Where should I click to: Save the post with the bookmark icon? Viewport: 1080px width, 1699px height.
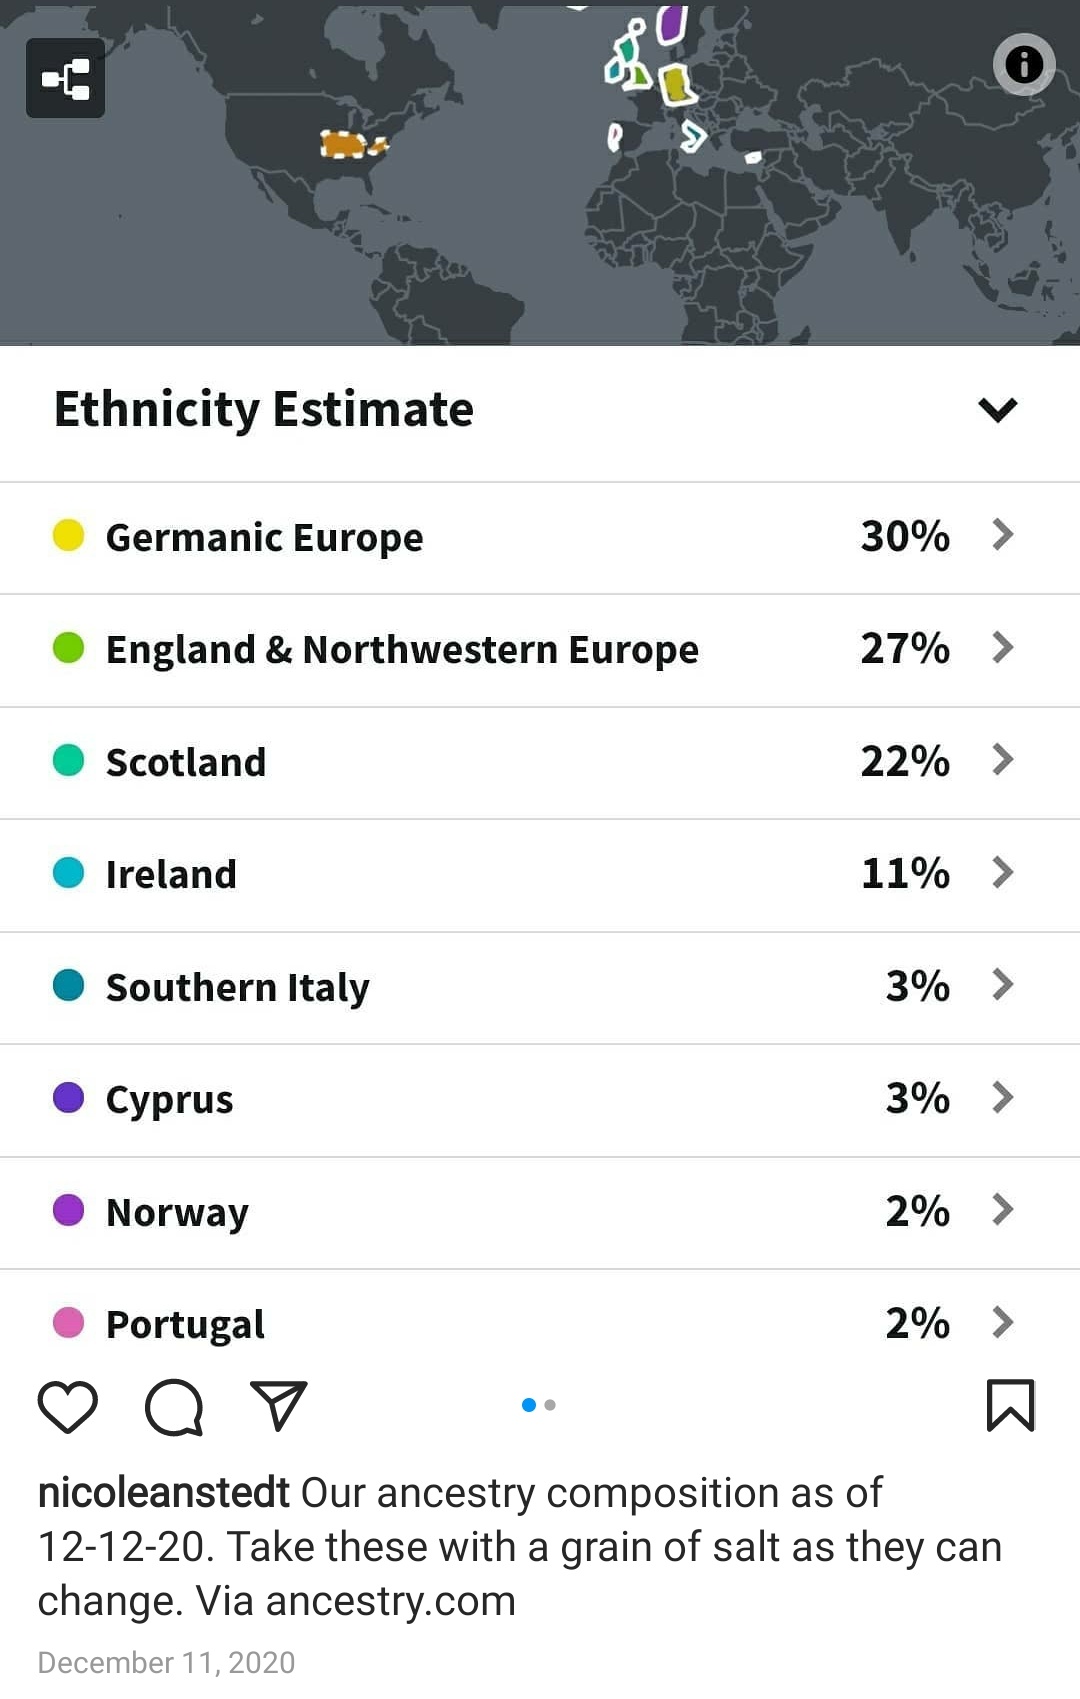pyautogui.click(x=1010, y=1405)
